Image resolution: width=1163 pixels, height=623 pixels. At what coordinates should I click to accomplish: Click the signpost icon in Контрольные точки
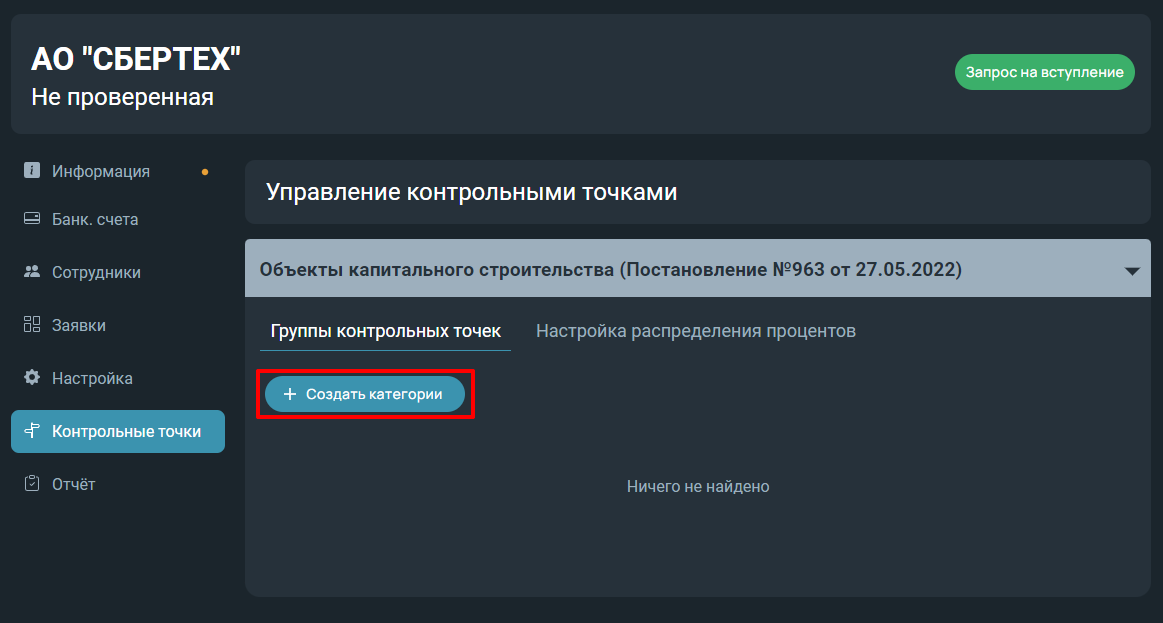[x=32, y=431]
